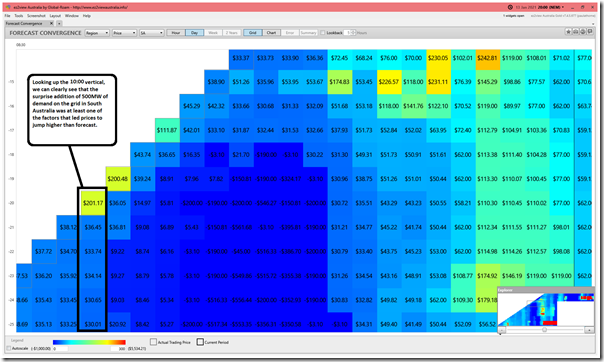
Task: Toggle the Autoscale checkbox
Action: pyautogui.click(x=9, y=349)
